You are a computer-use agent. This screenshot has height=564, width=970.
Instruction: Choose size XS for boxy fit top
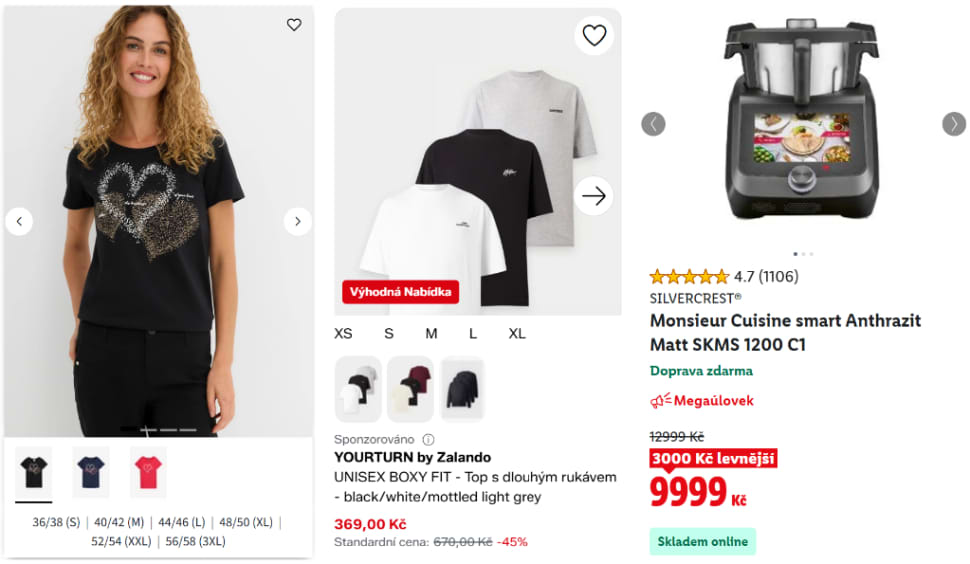[x=343, y=334]
